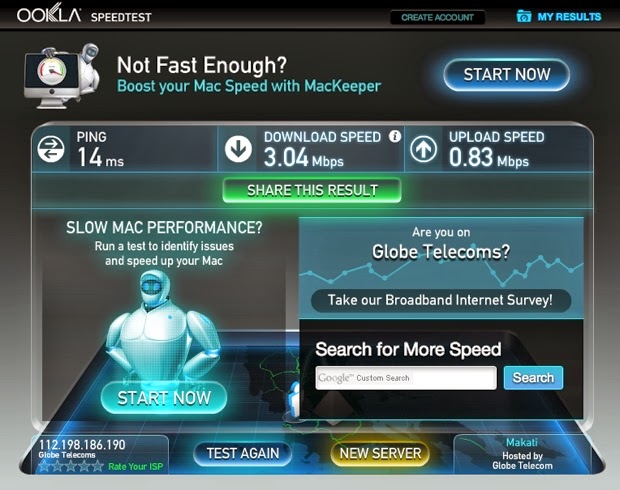The height and width of the screenshot is (490, 620).
Task: Click Share This Result button
Action: [x=312, y=190]
